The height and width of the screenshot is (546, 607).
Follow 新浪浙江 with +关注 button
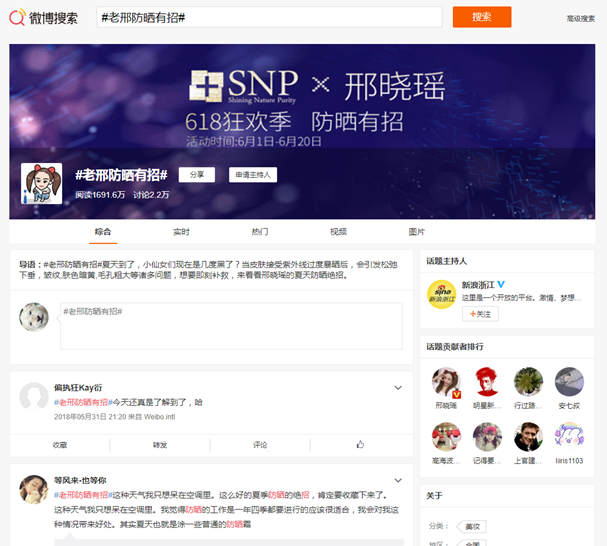click(480, 314)
